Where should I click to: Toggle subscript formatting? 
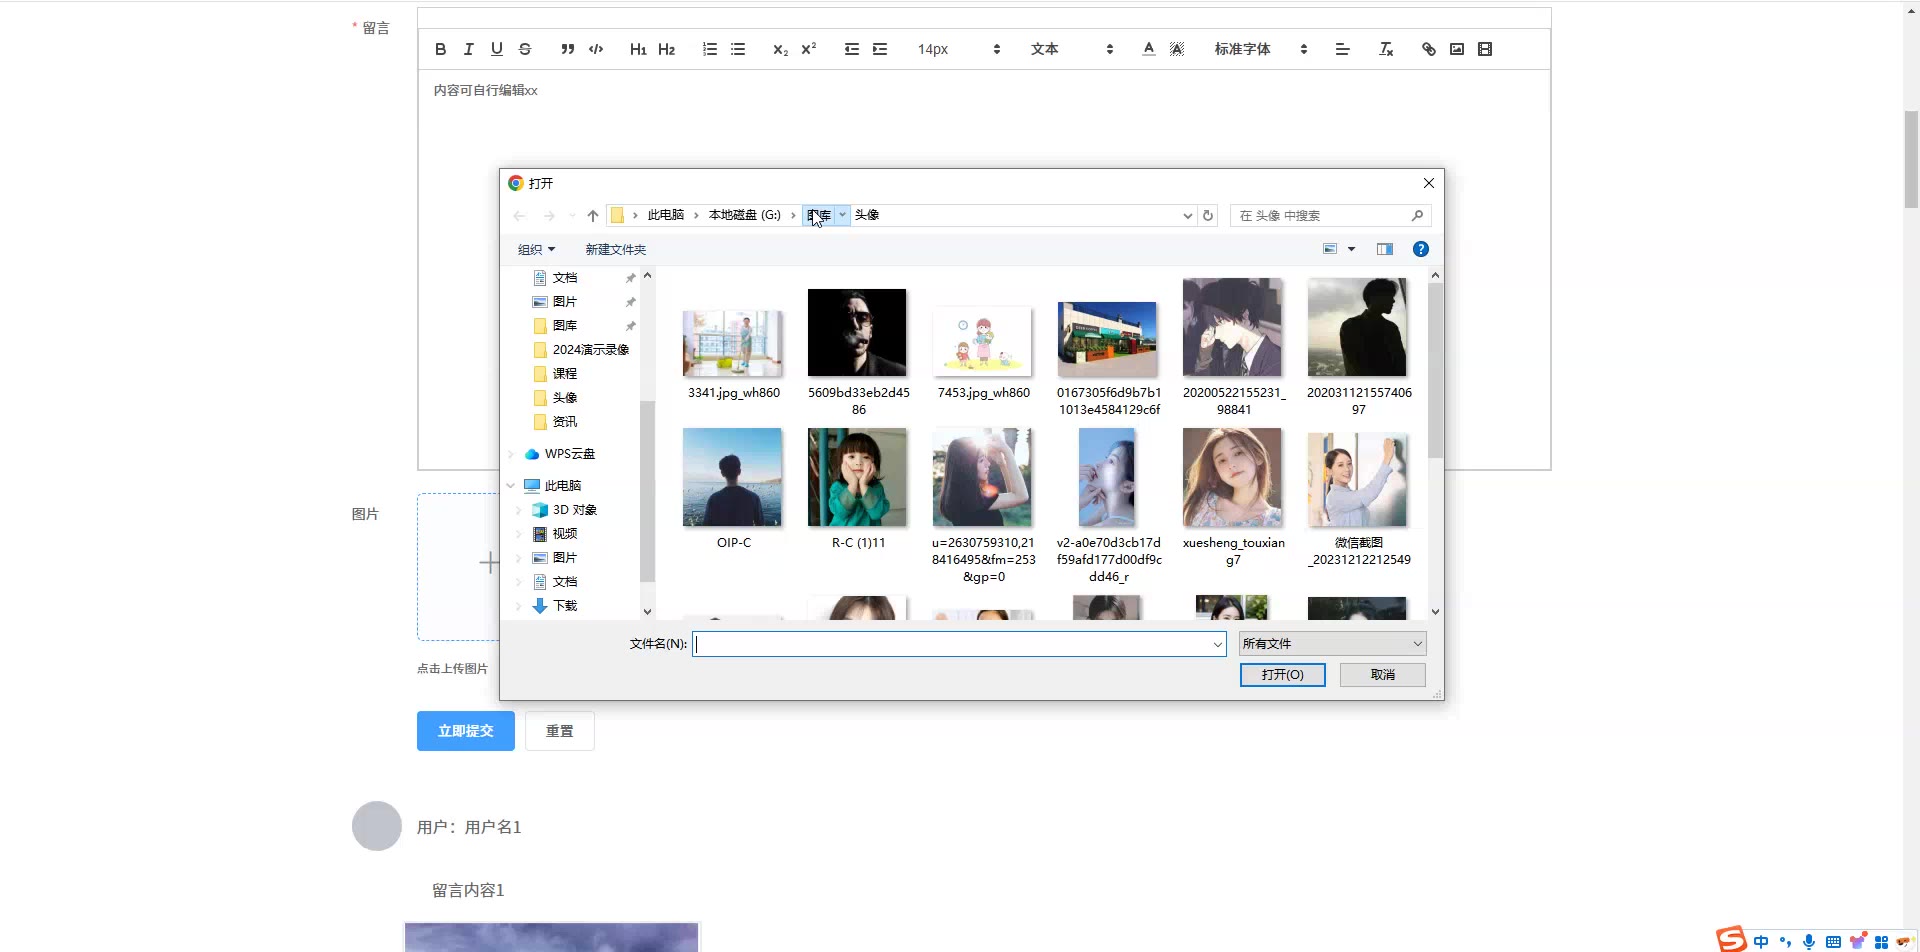(x=780, y=49)
